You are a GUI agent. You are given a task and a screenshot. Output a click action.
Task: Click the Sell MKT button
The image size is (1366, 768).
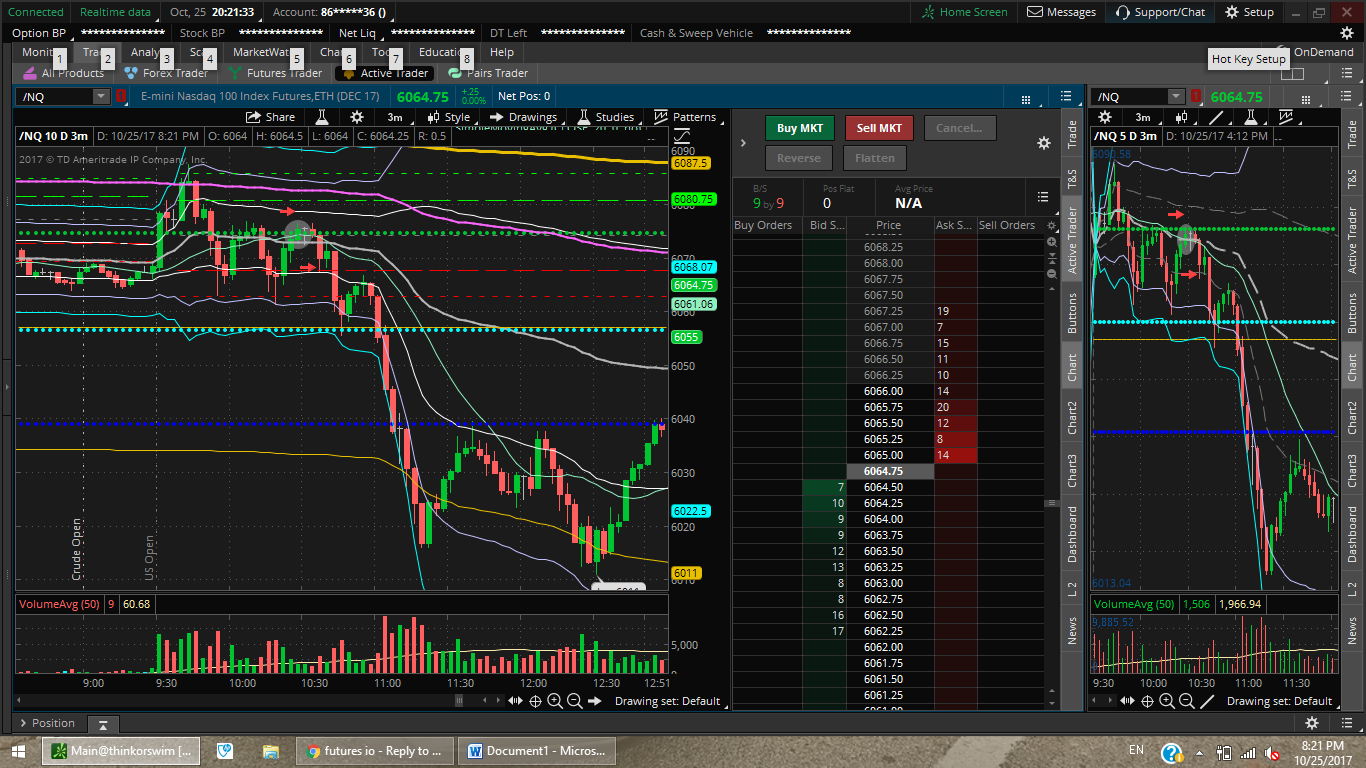[x=879, y=128]
